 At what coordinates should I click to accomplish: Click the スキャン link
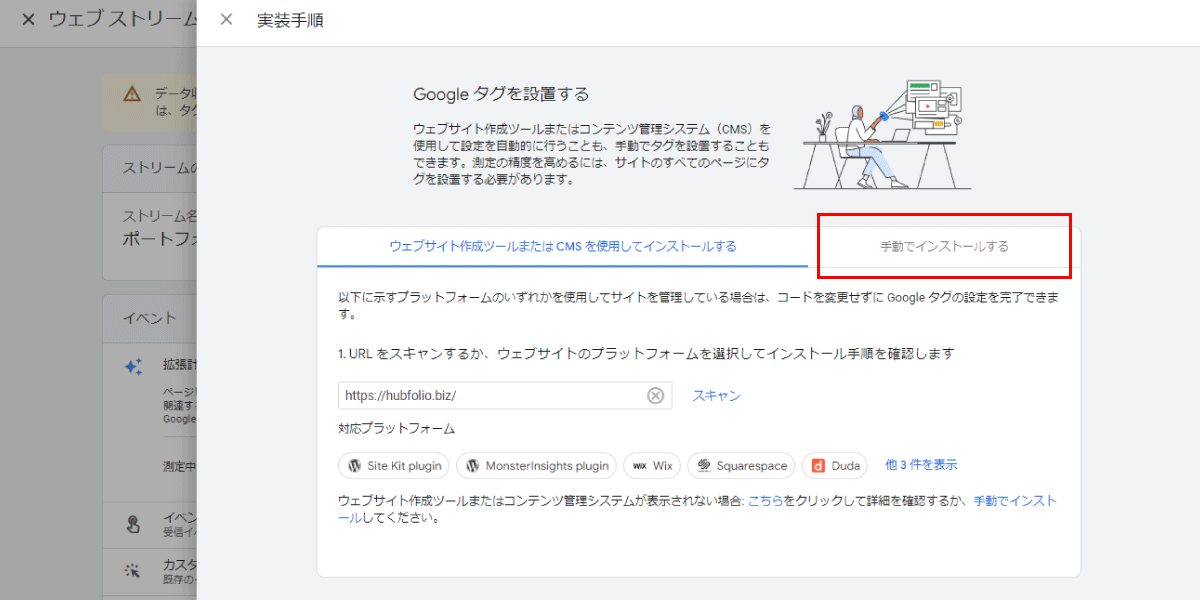coord(717,396)
